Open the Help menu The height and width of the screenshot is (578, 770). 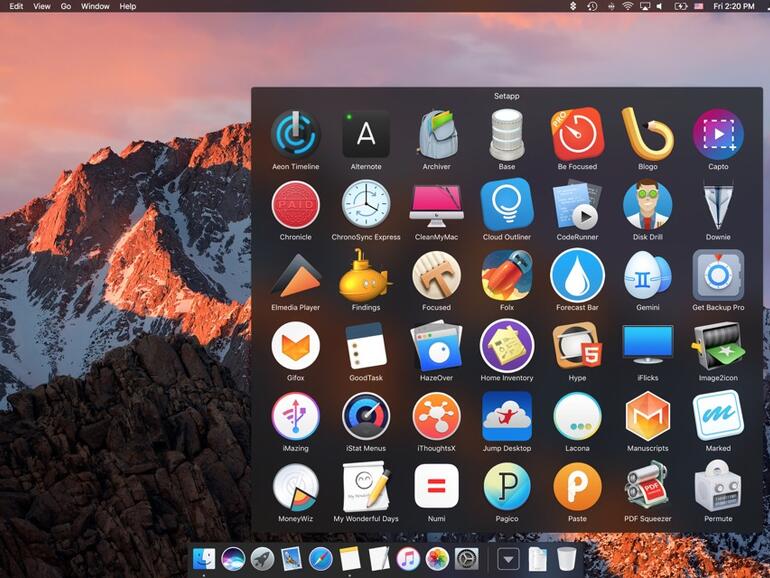coord(128,6)
